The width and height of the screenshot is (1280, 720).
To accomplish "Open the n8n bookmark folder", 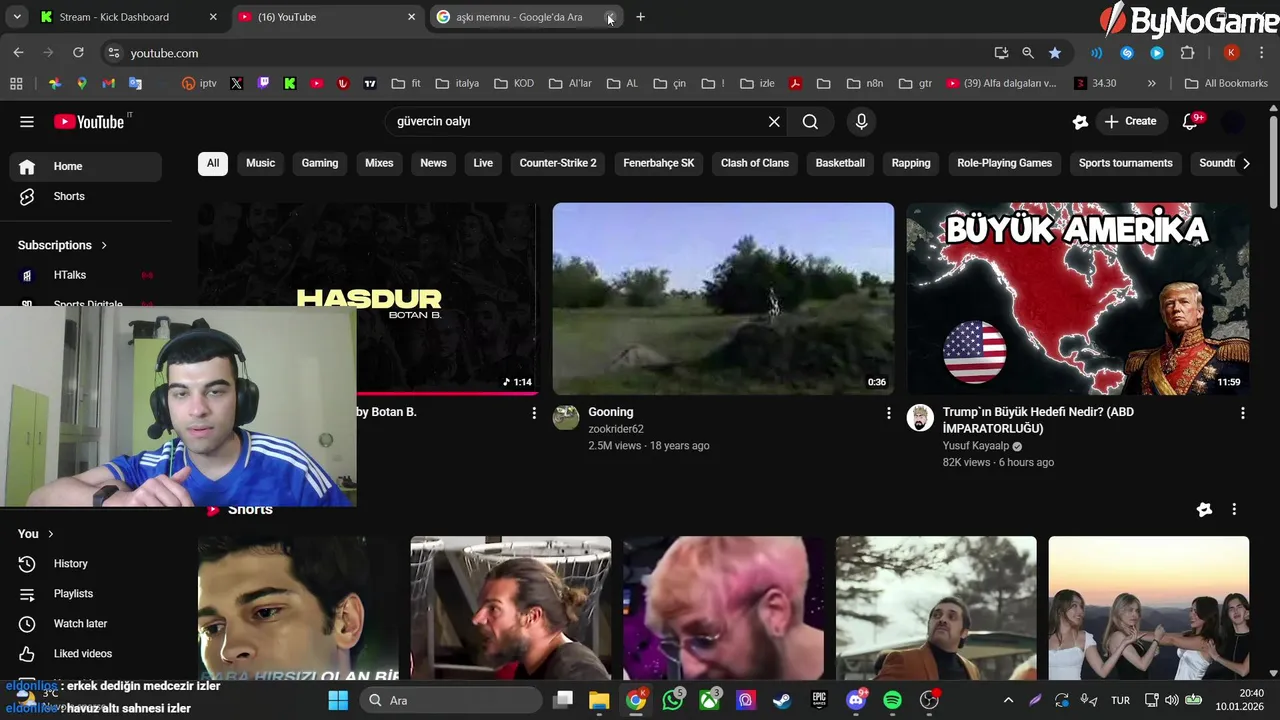I will (864, 84).
